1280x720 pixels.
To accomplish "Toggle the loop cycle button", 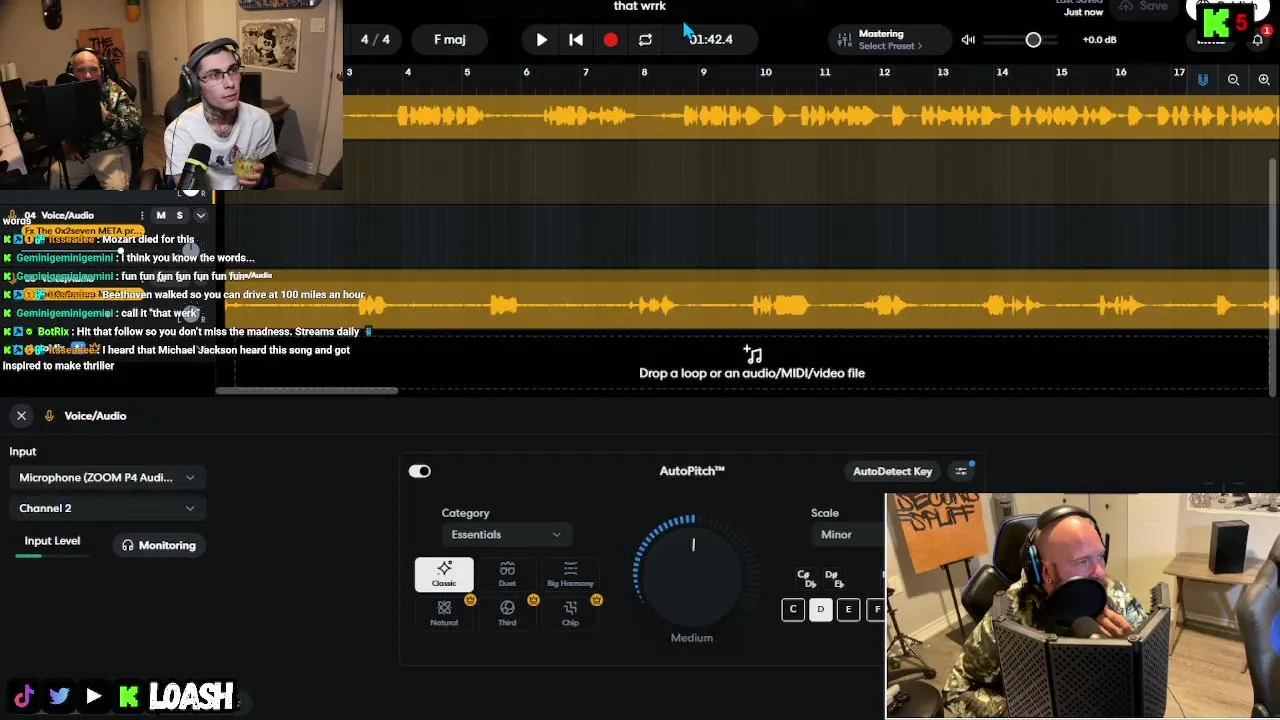I will coord(645,40).
